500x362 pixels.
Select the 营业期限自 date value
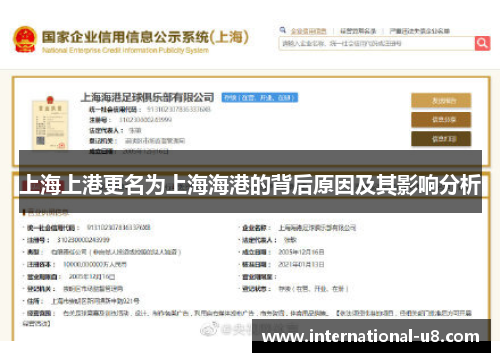point(92,276)
